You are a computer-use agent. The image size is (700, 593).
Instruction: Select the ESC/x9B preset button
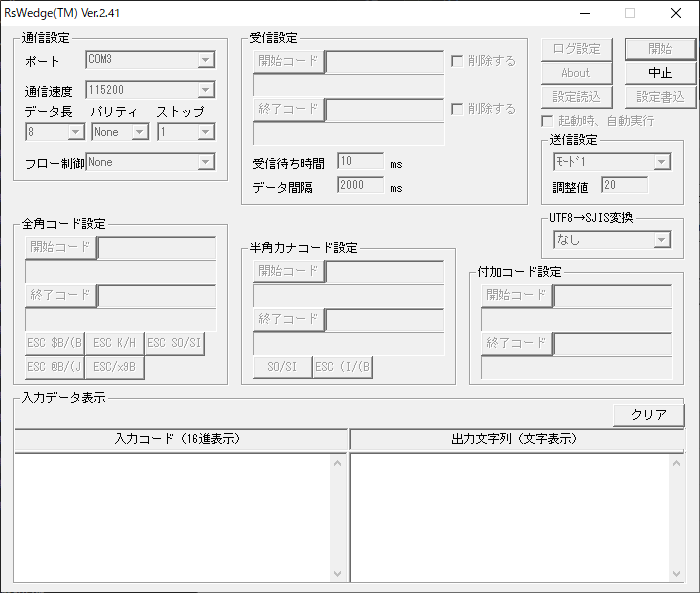115,367
